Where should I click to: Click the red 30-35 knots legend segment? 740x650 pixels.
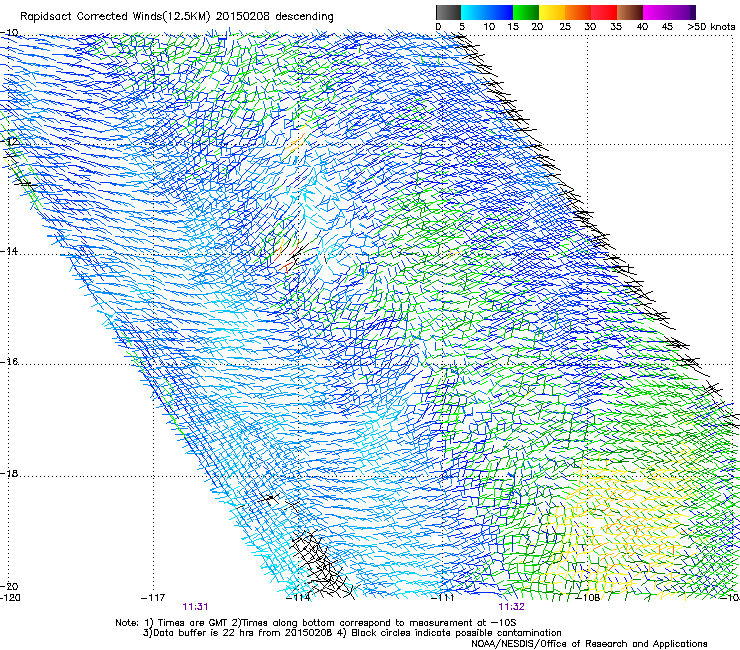pos(604,12)
